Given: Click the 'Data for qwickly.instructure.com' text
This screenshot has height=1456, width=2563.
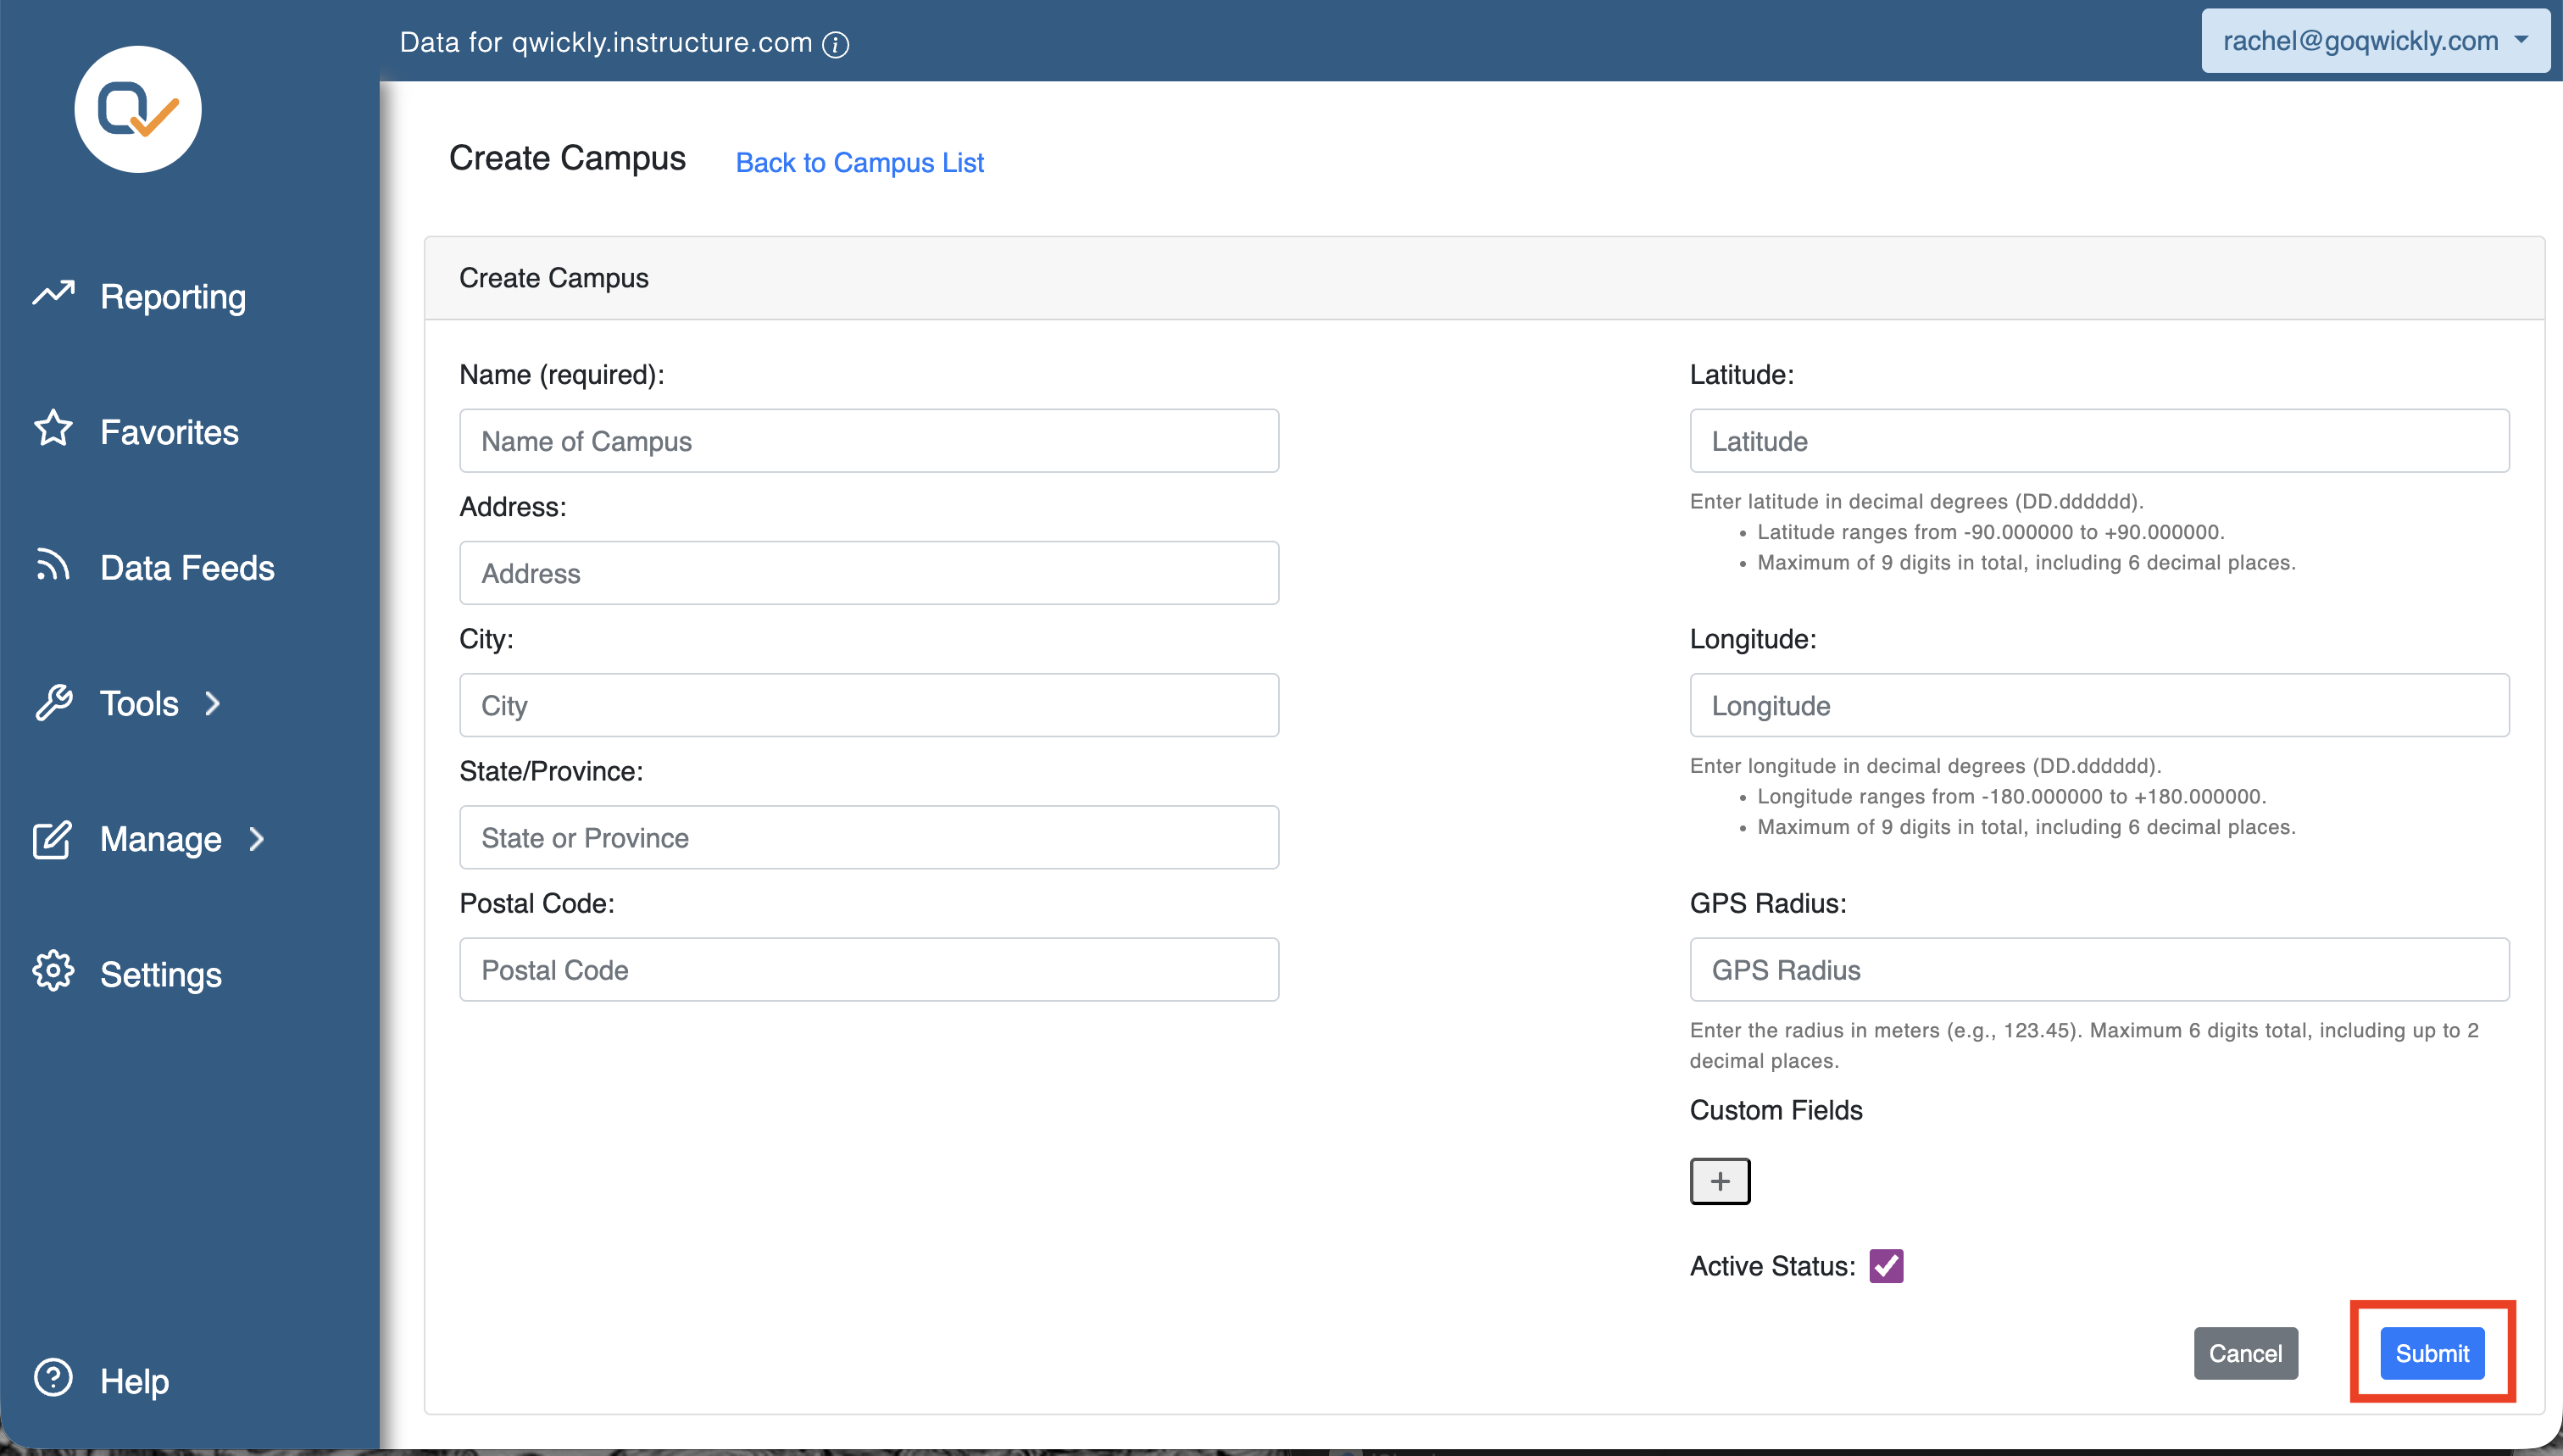Looking at the screenshot, I should coord(606,43).
